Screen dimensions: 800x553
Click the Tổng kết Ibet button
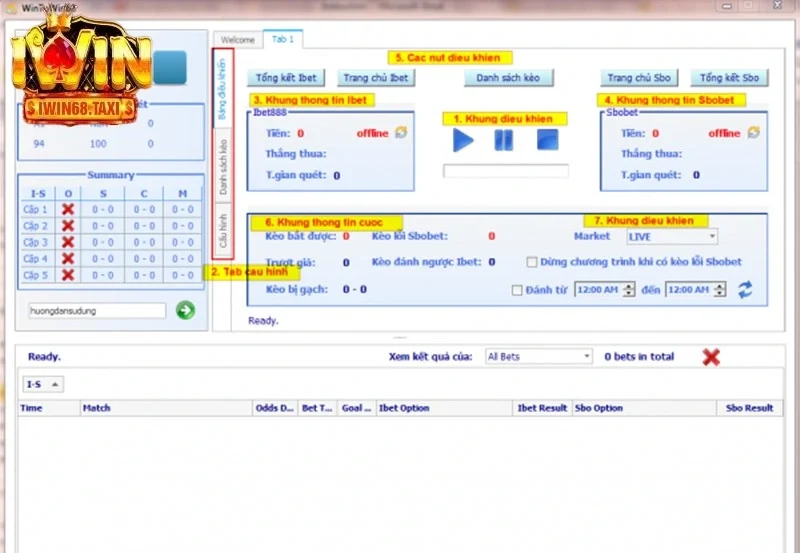(x=286, y=78)
